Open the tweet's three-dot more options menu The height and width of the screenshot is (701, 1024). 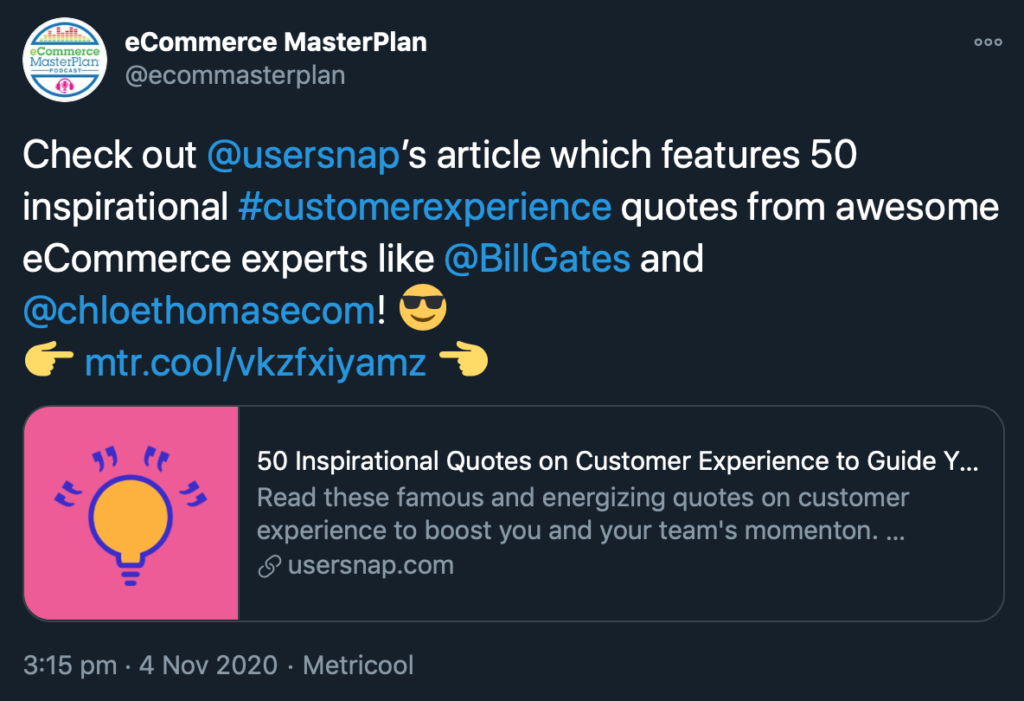click(987, 43)
